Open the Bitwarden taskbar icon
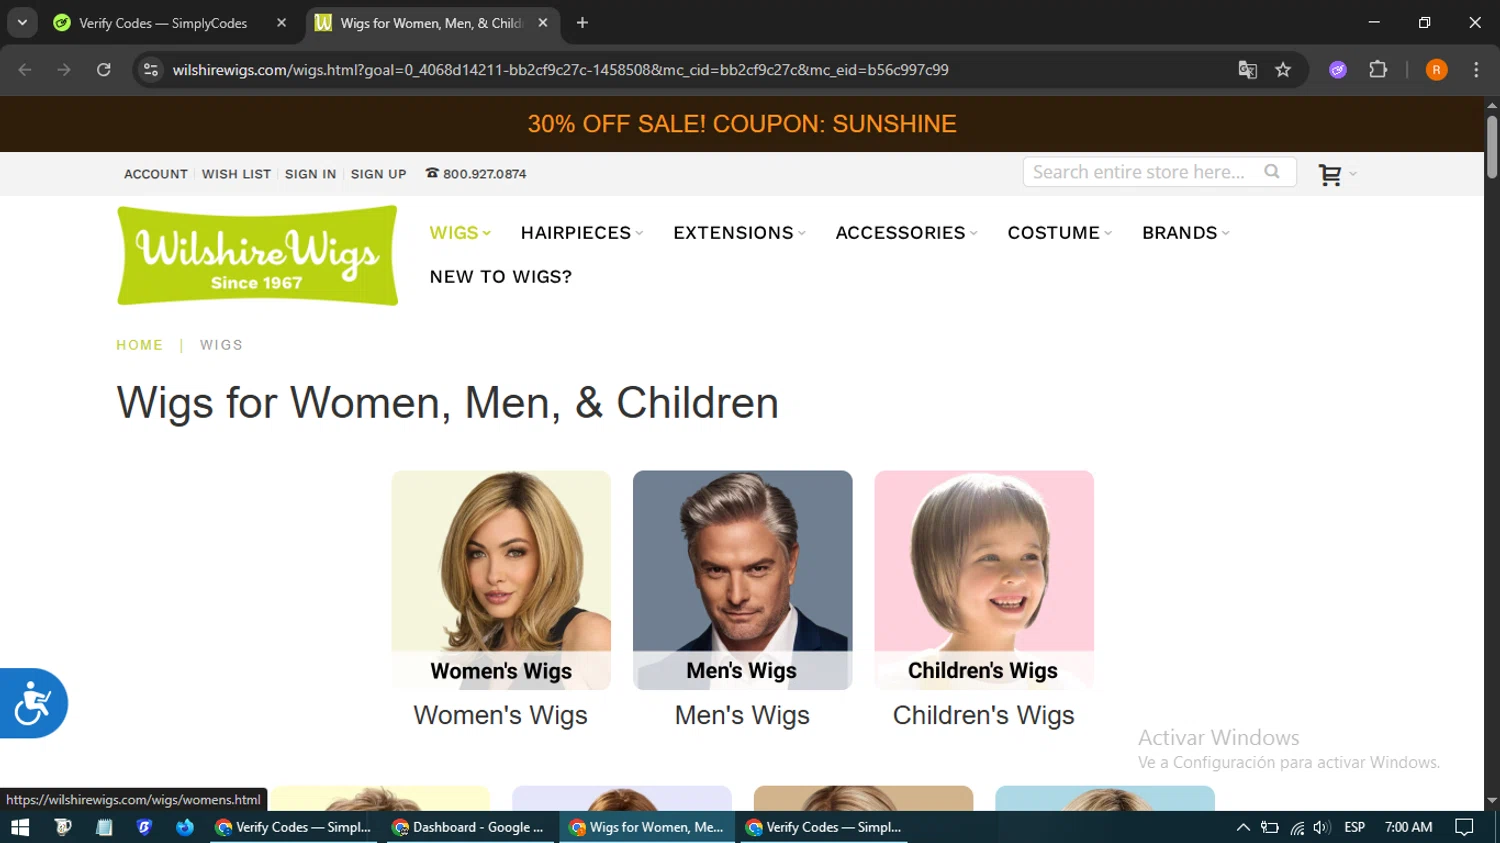Viewport: 1500px width, 843px height. pyautogui.click(x=144, y=827)
